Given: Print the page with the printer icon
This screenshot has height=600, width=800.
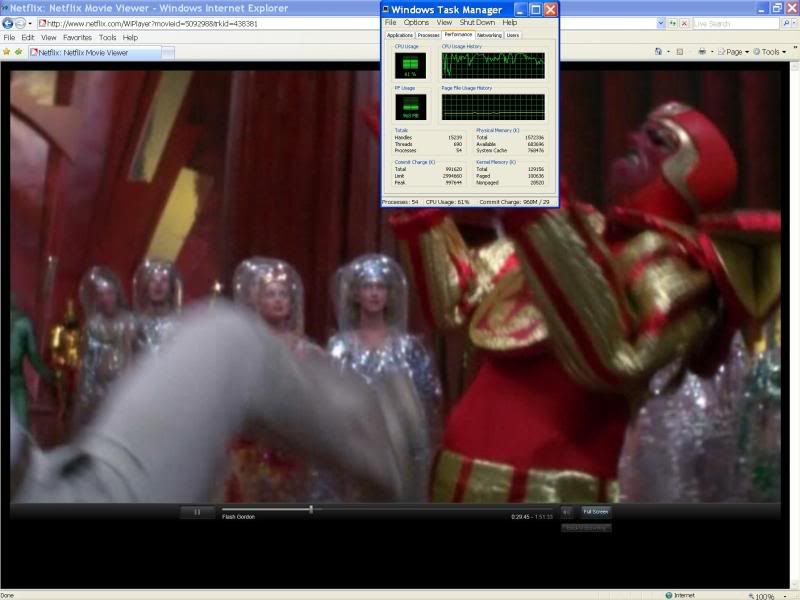Looking at the screenshot, I should click(702, 52).
